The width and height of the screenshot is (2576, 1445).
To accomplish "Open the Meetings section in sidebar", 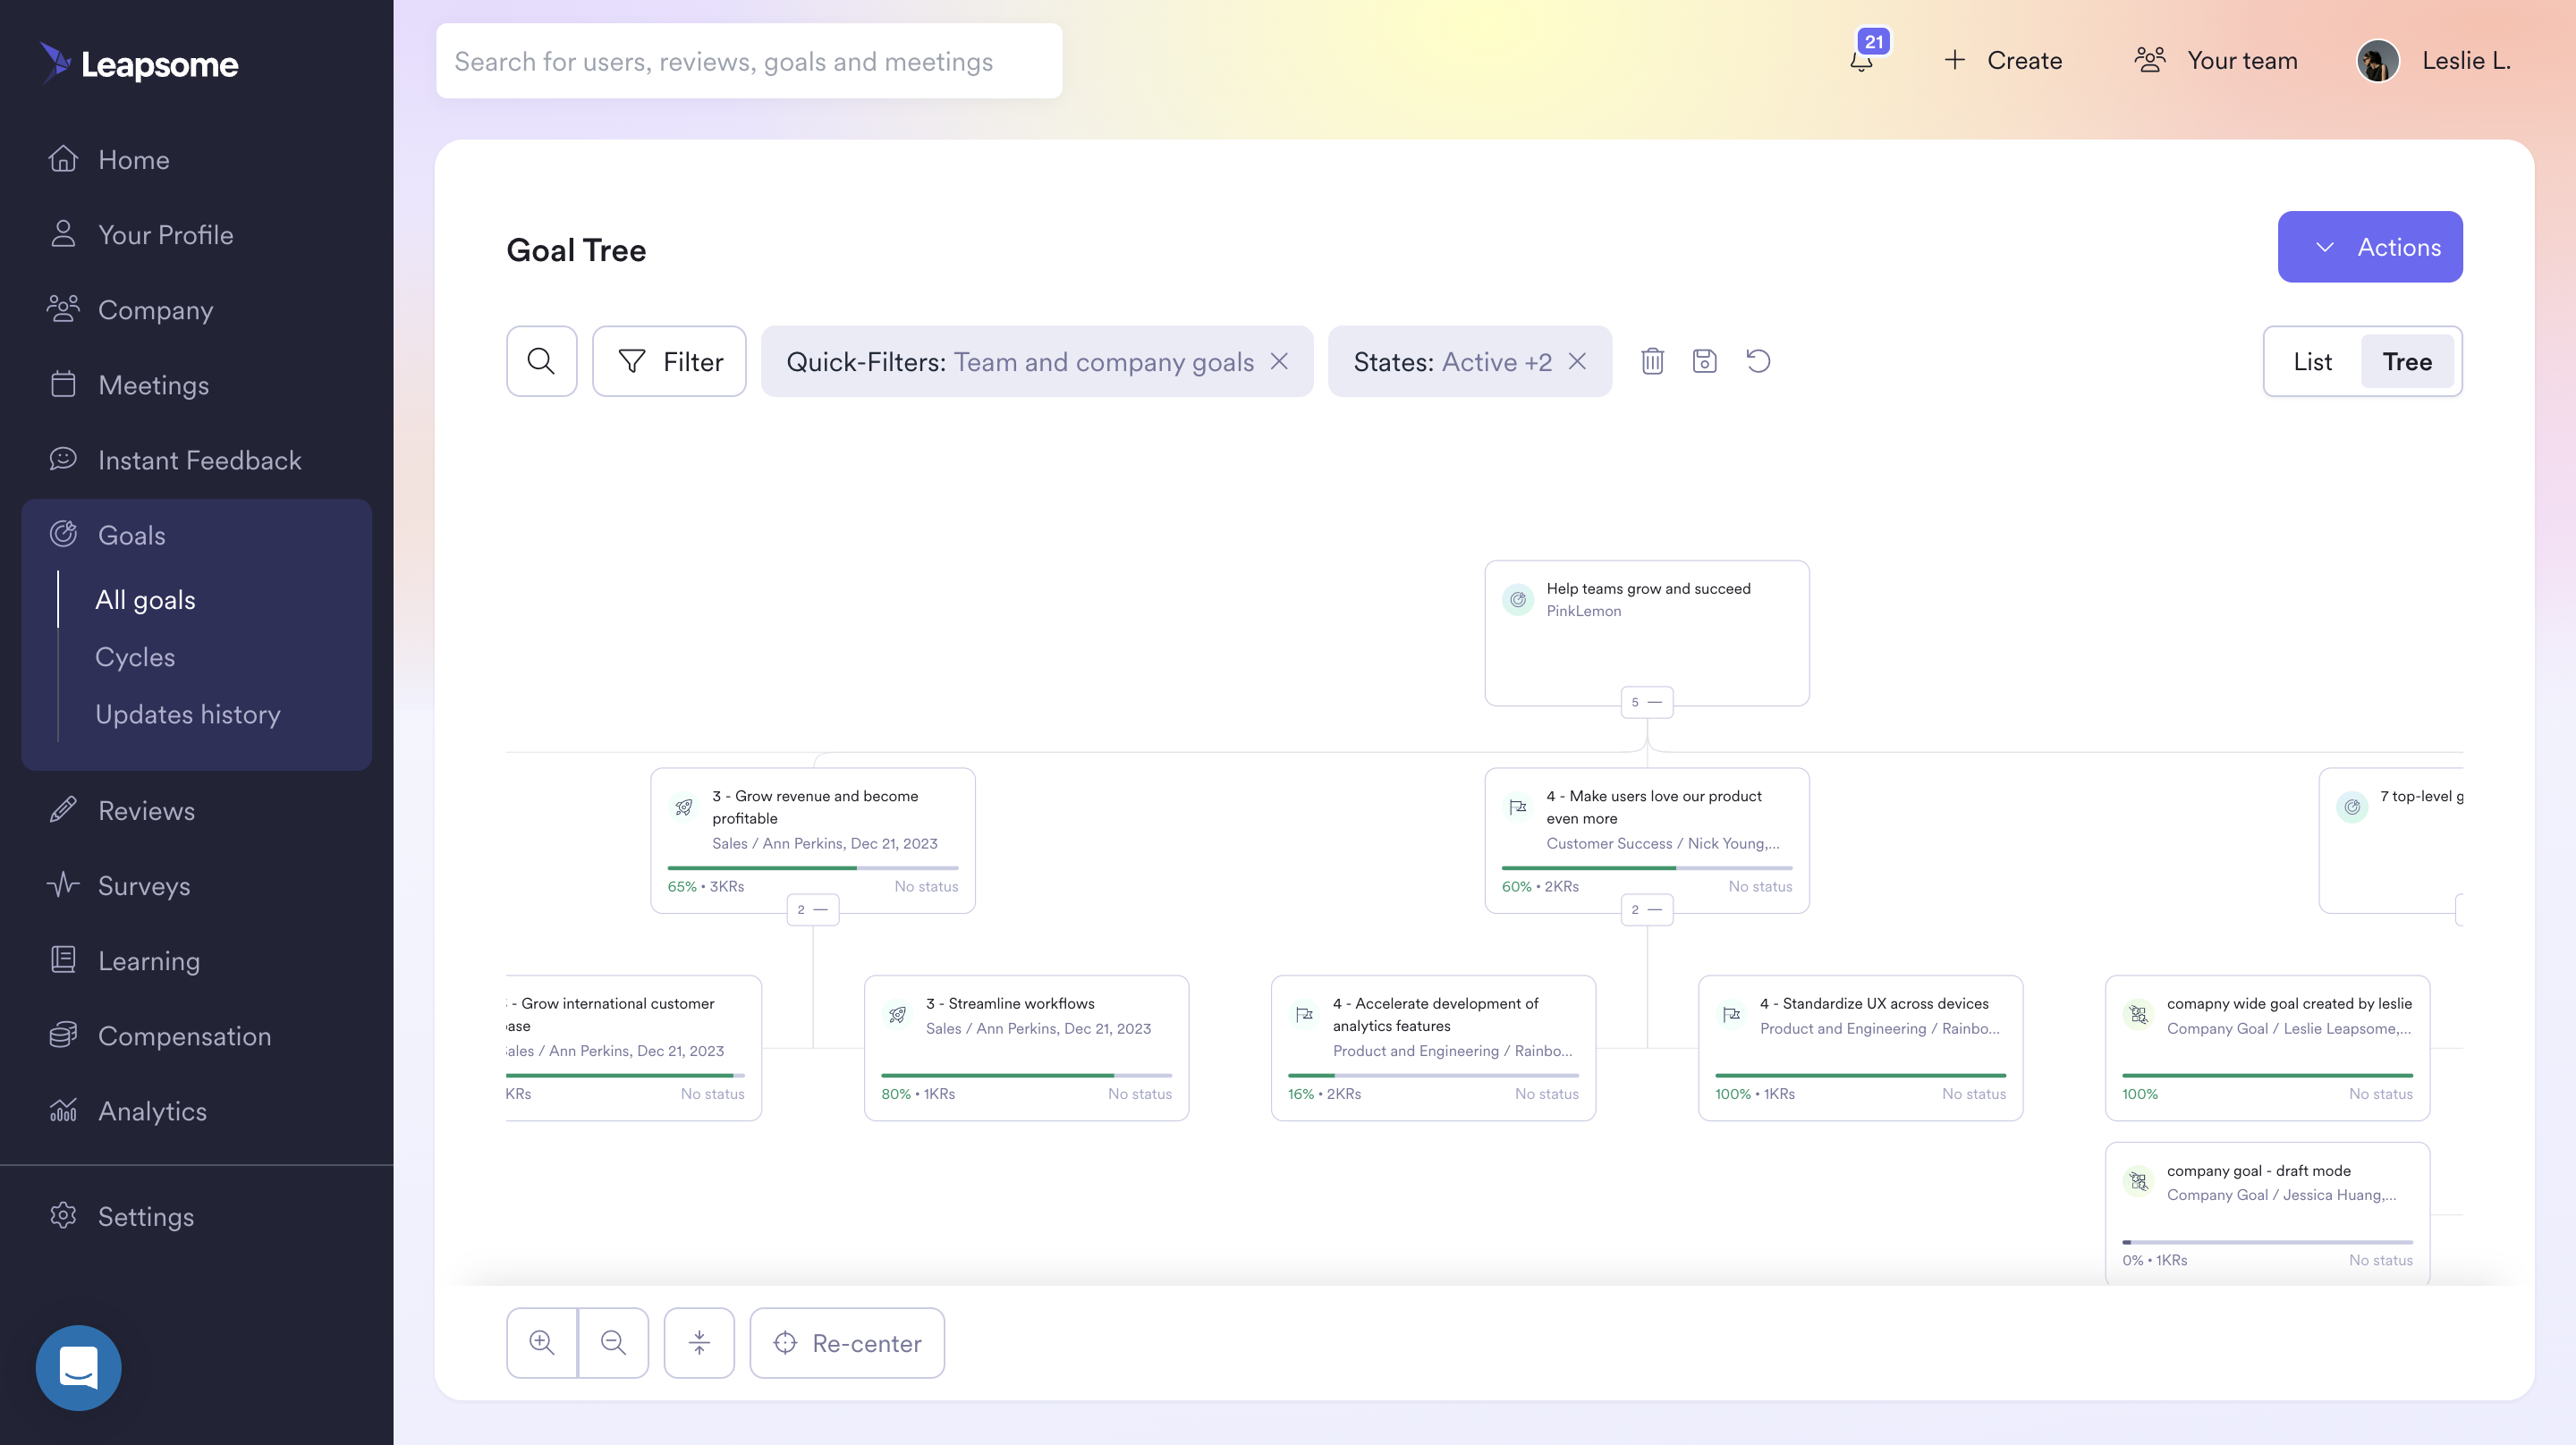I will (x=153, y=384).
